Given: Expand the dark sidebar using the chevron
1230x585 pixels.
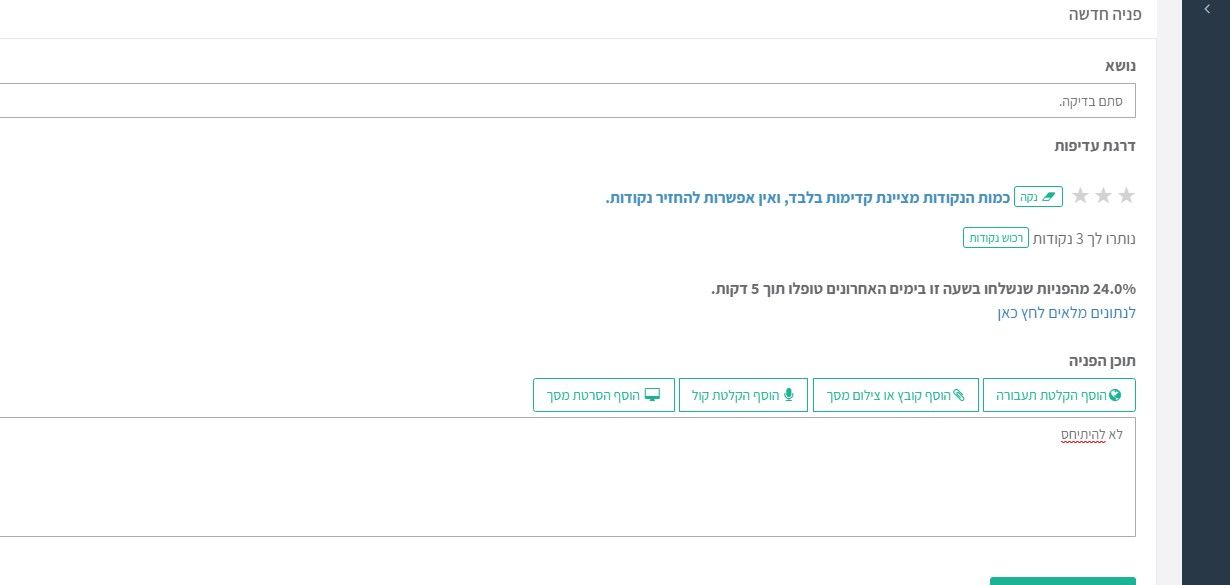Looking at the screenshot, I should pyautogui.click(x=1207, y=8).
